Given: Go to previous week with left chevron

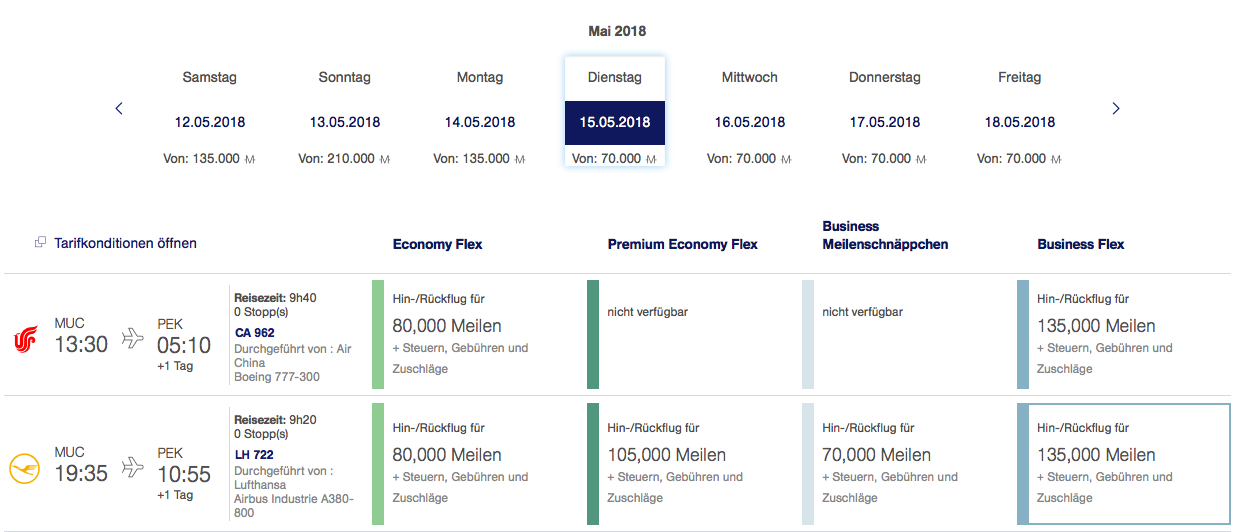Looking at the screenshot, I should click(119, 108).
